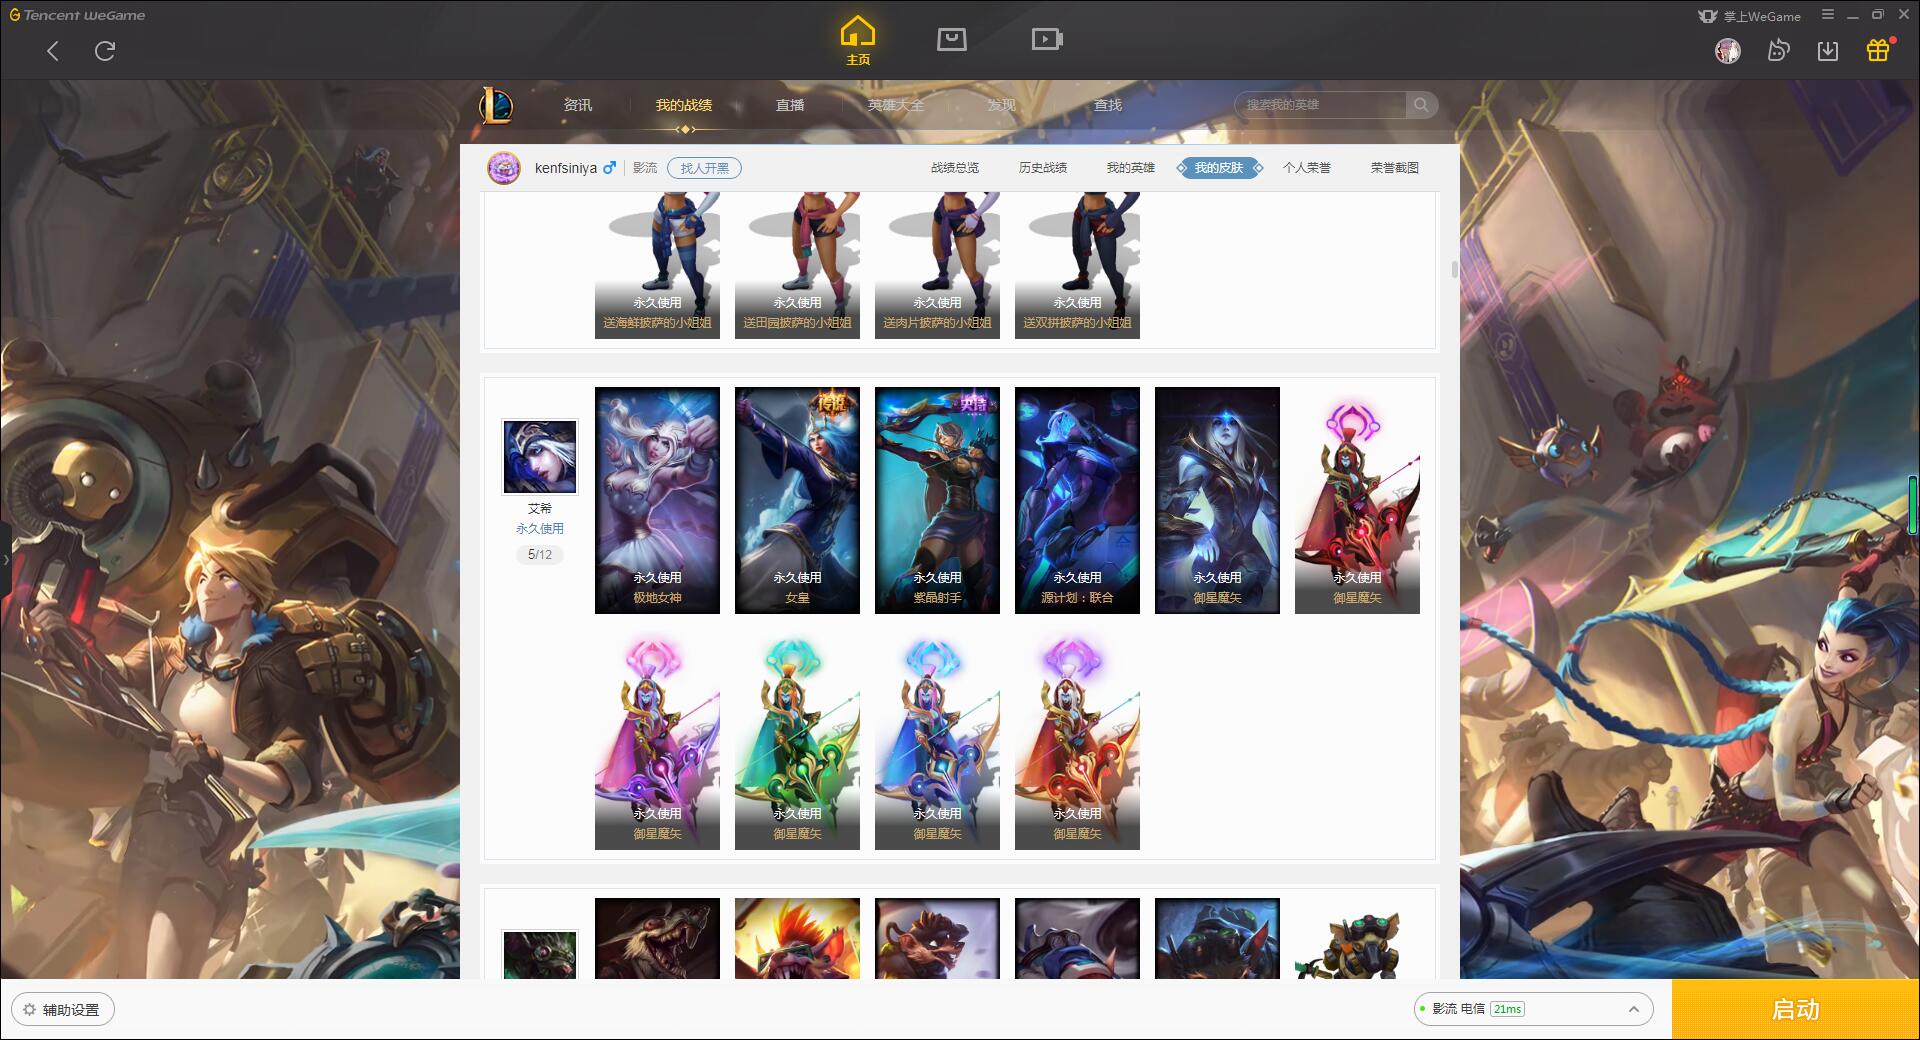
Task: Open the 女皇 skin card
Action: coord(797,500)
